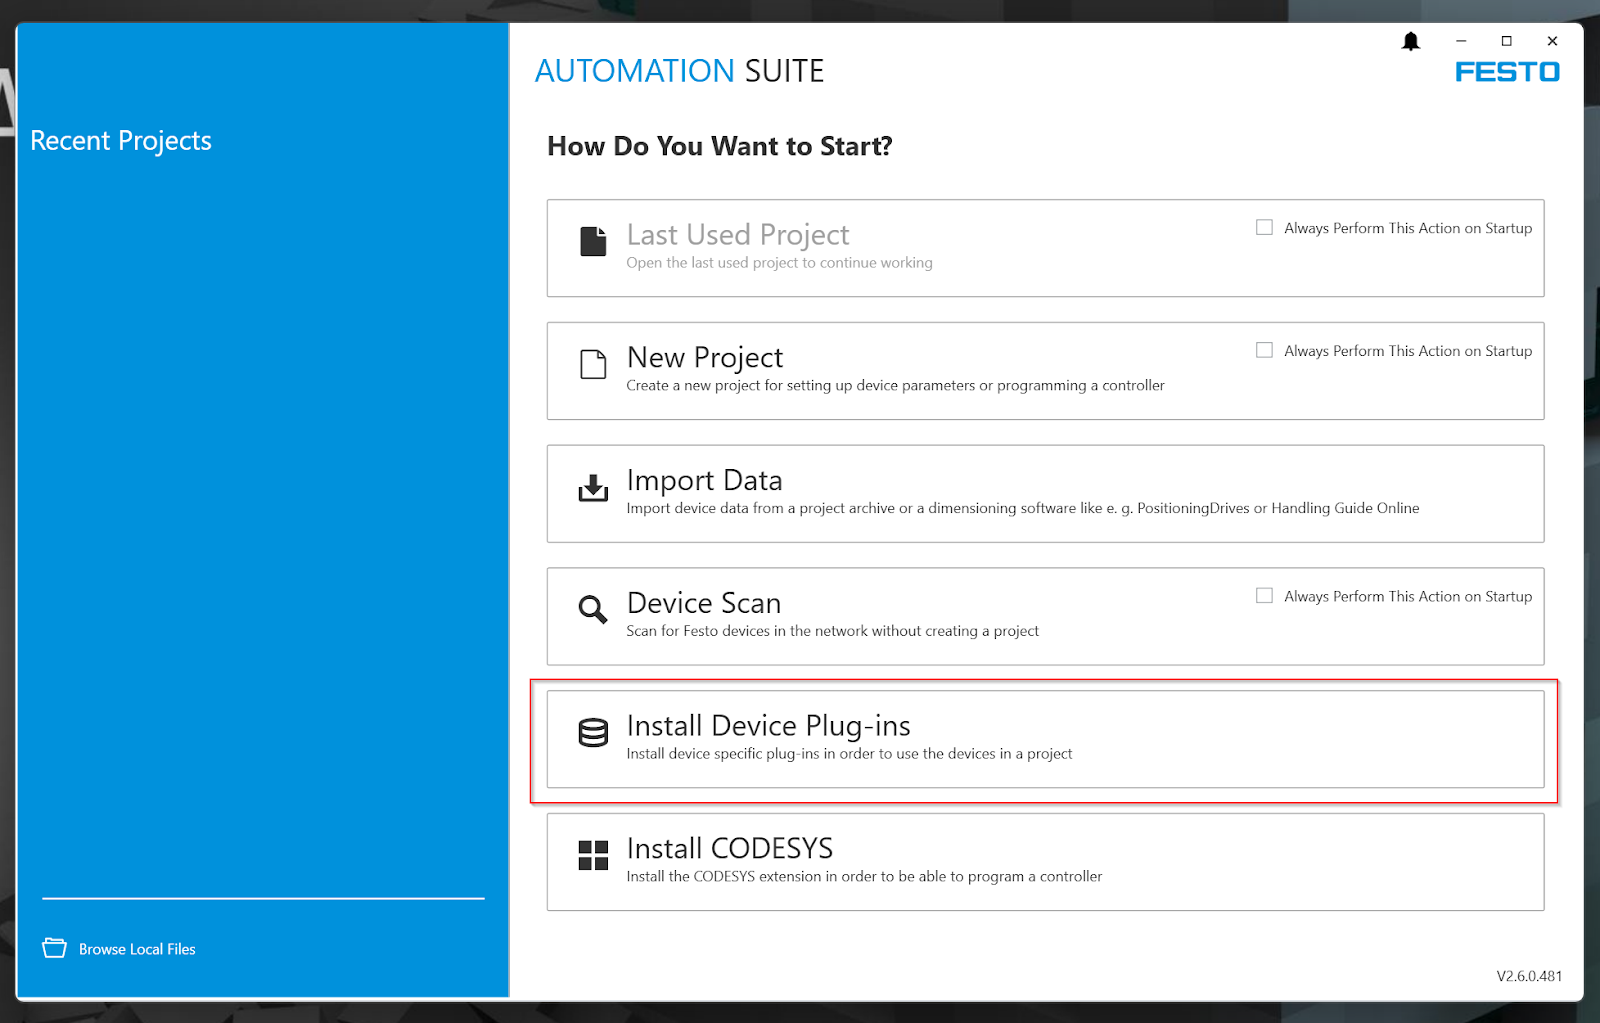Start a New Project
The height and width of the screenshot is (1023, 1600).
[1045, 371]
